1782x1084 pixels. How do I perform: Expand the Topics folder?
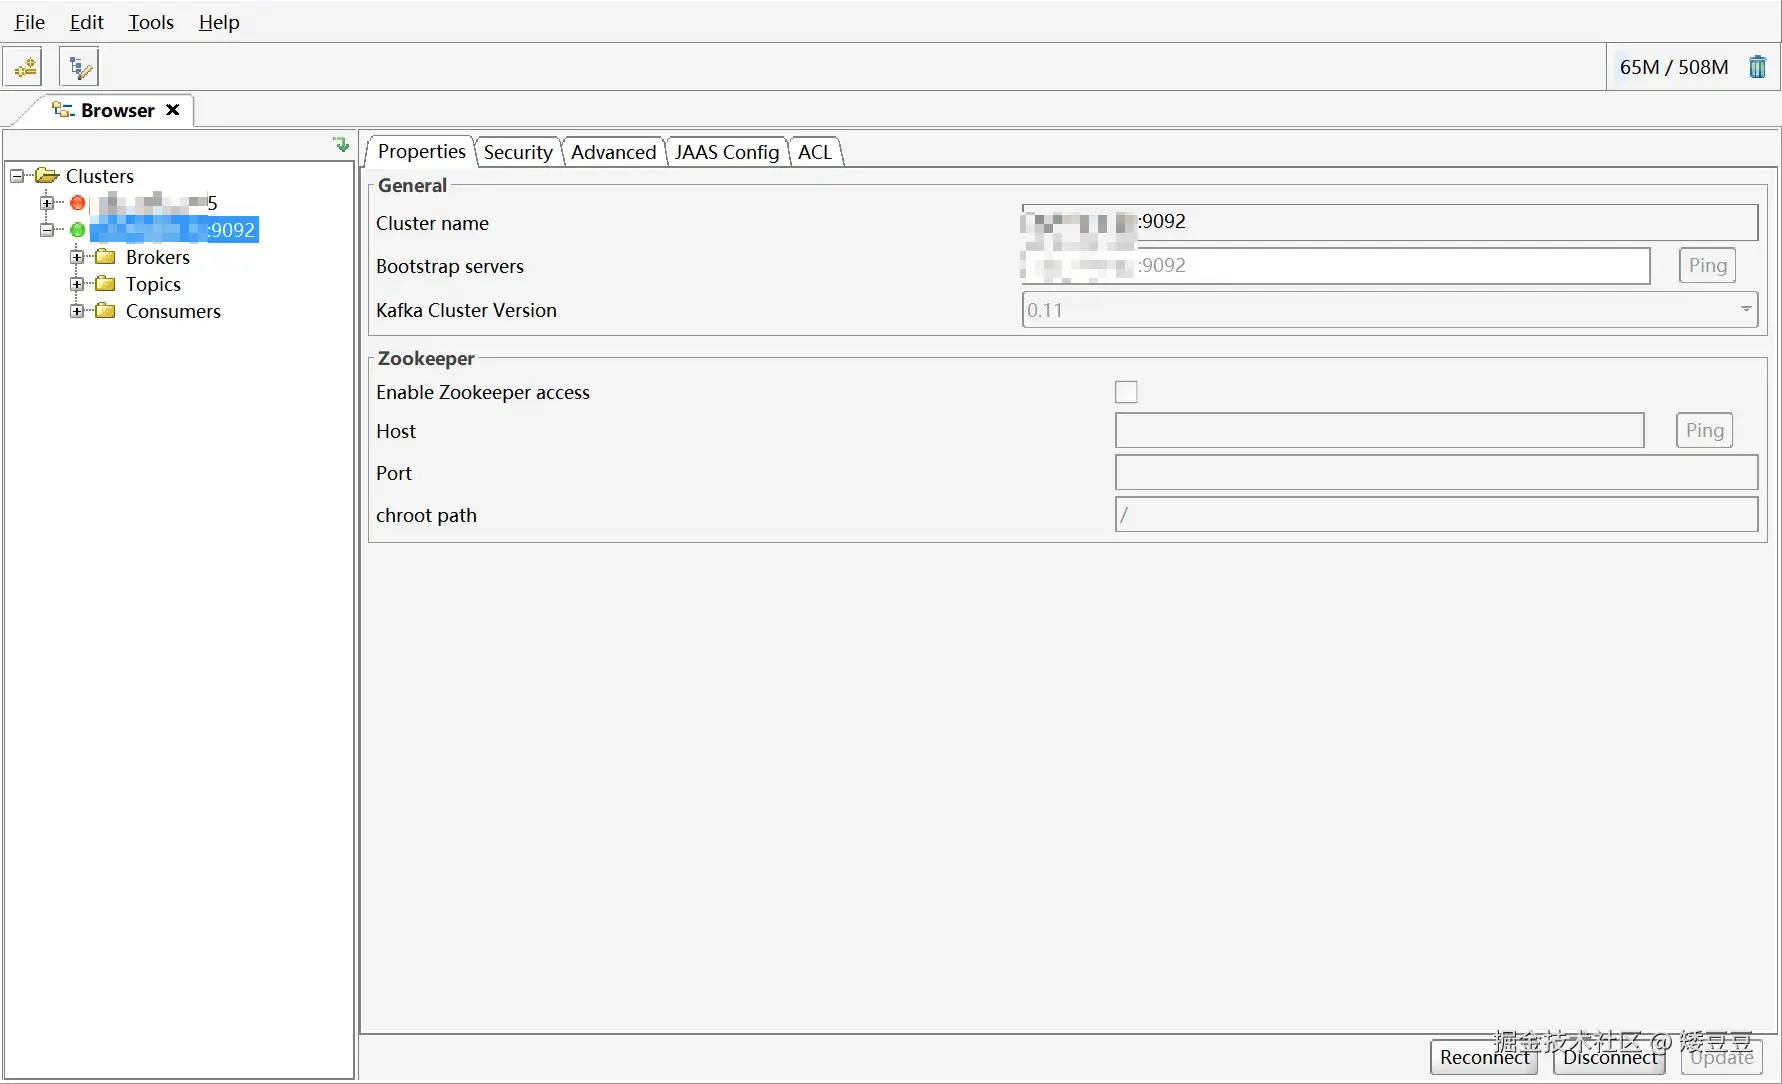(x=77, y=284)
